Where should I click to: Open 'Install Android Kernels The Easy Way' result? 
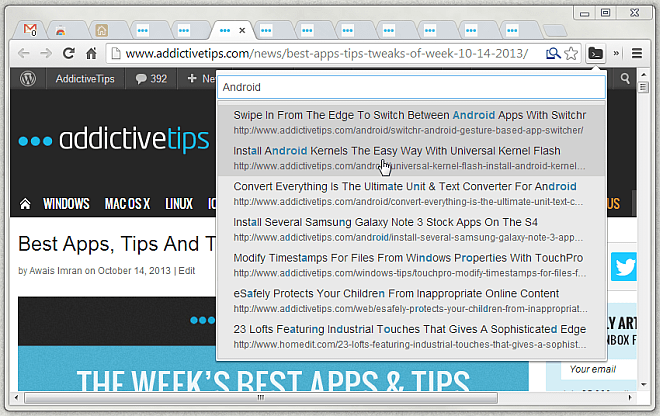(411, 158)
